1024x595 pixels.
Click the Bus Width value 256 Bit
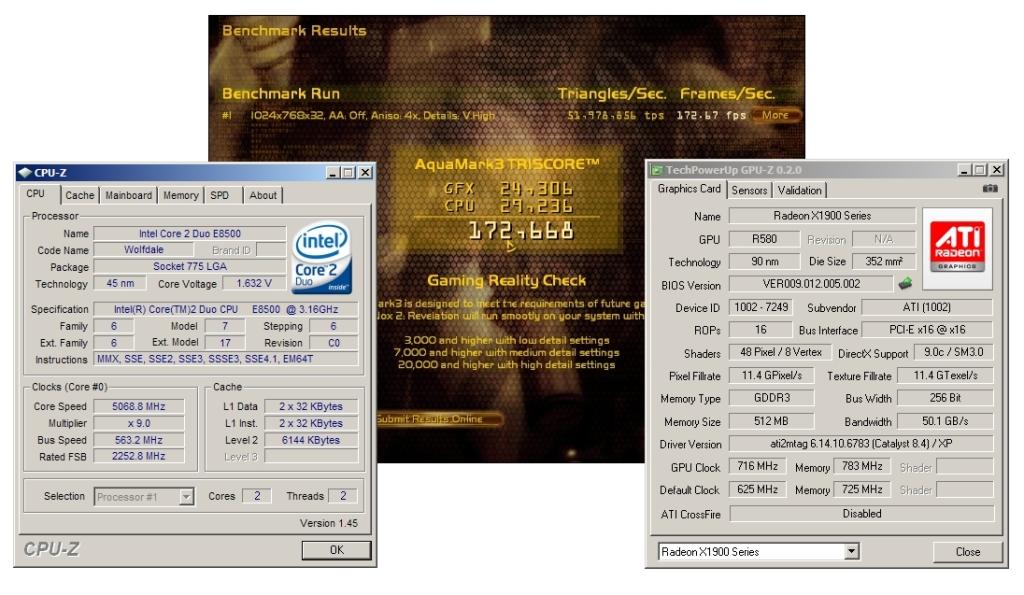point(945,398)
